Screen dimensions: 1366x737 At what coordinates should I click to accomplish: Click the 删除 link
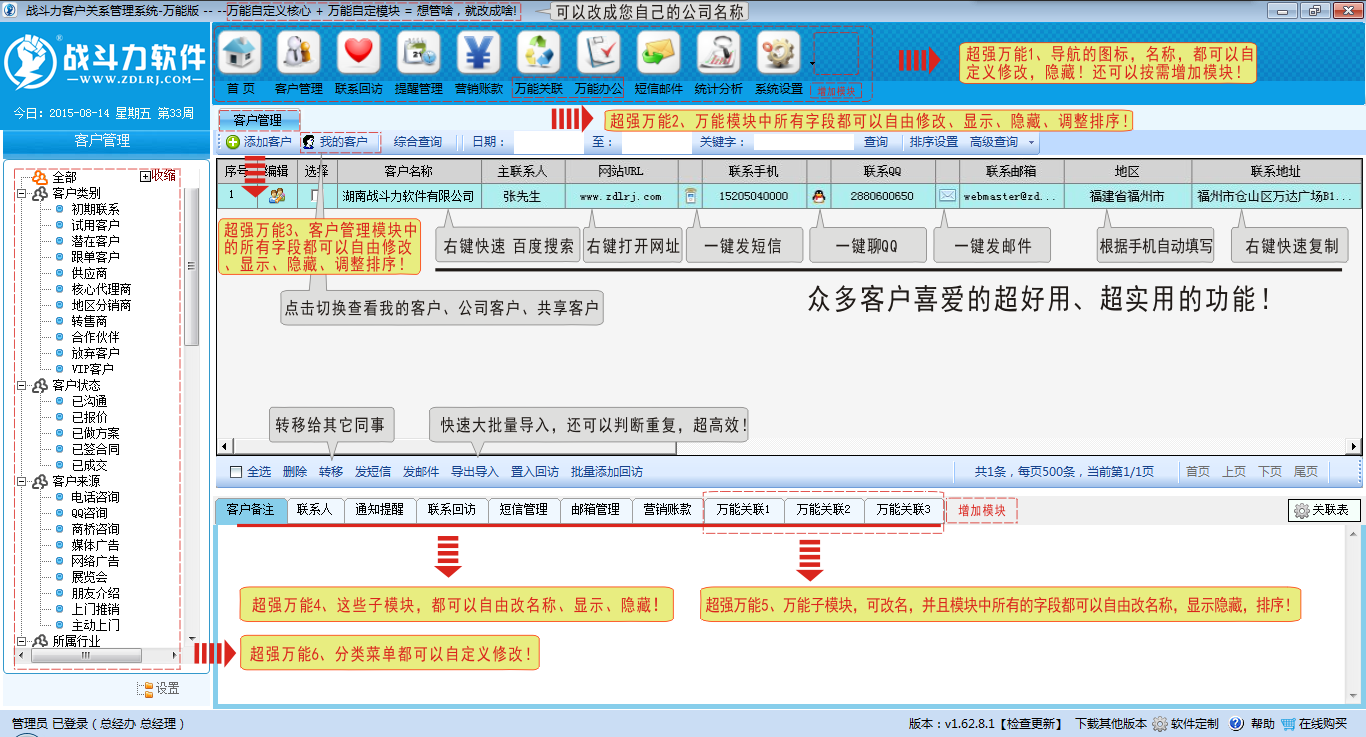pos(295,472)
